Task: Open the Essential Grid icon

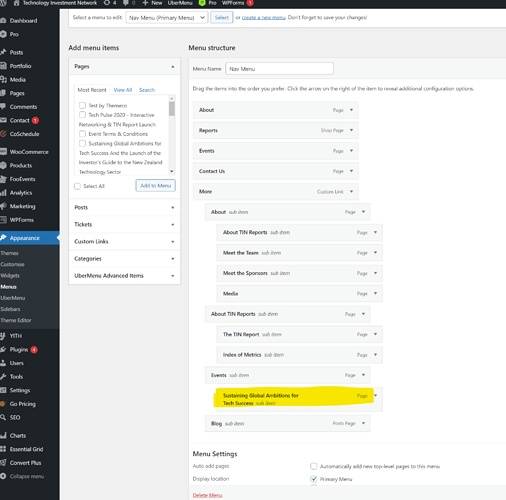Action: point(3,449)
